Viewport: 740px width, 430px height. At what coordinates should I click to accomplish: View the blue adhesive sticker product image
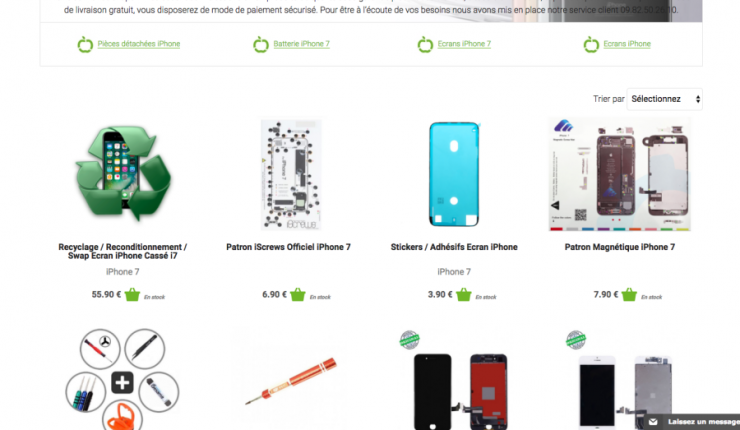pyautogui.click(x=454, y=174)
